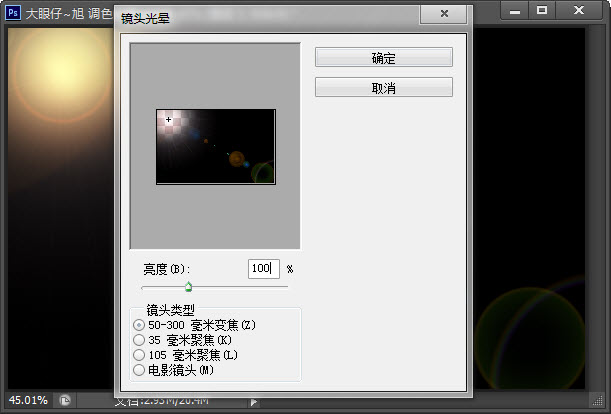This screenshot has height=414, width=611.
Task: Click the 确定 button to apply lens flare
Action: tap(383, 58)
